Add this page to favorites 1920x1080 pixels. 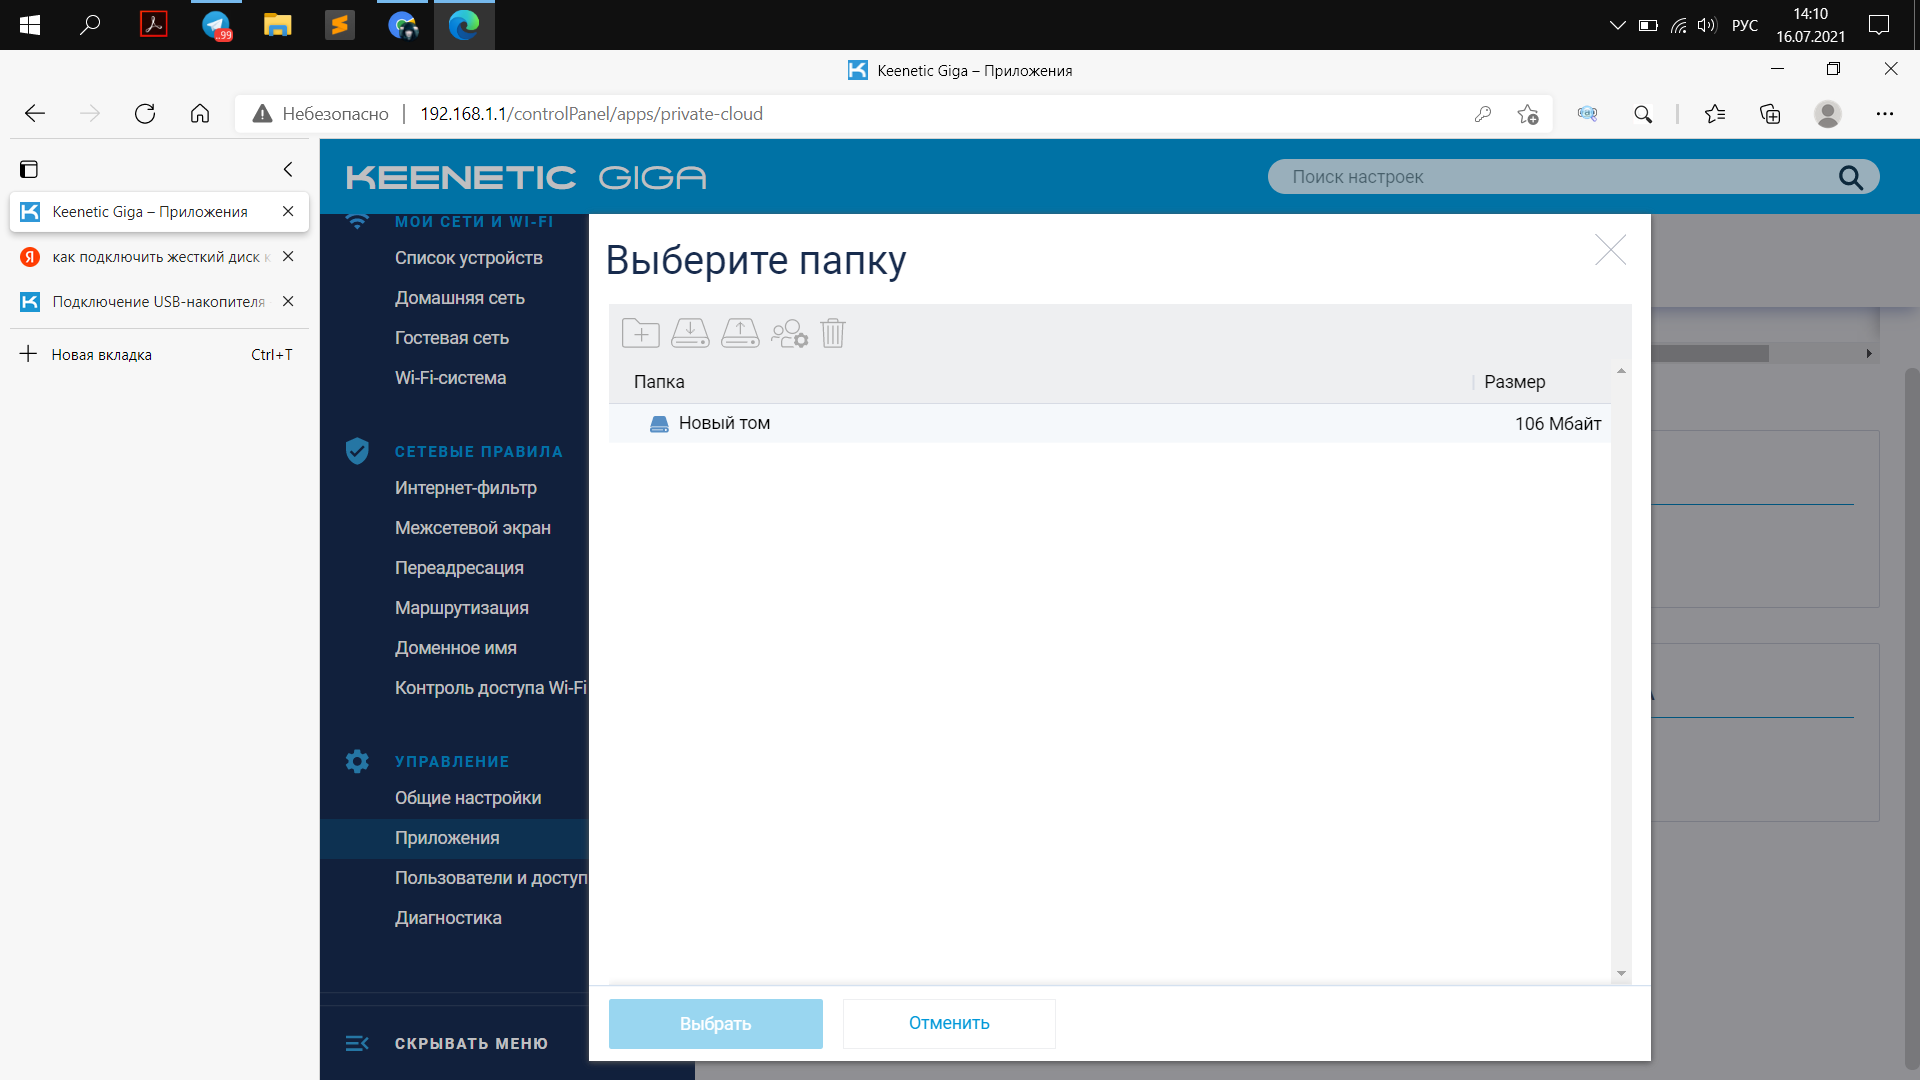[x=1527, y=114]
